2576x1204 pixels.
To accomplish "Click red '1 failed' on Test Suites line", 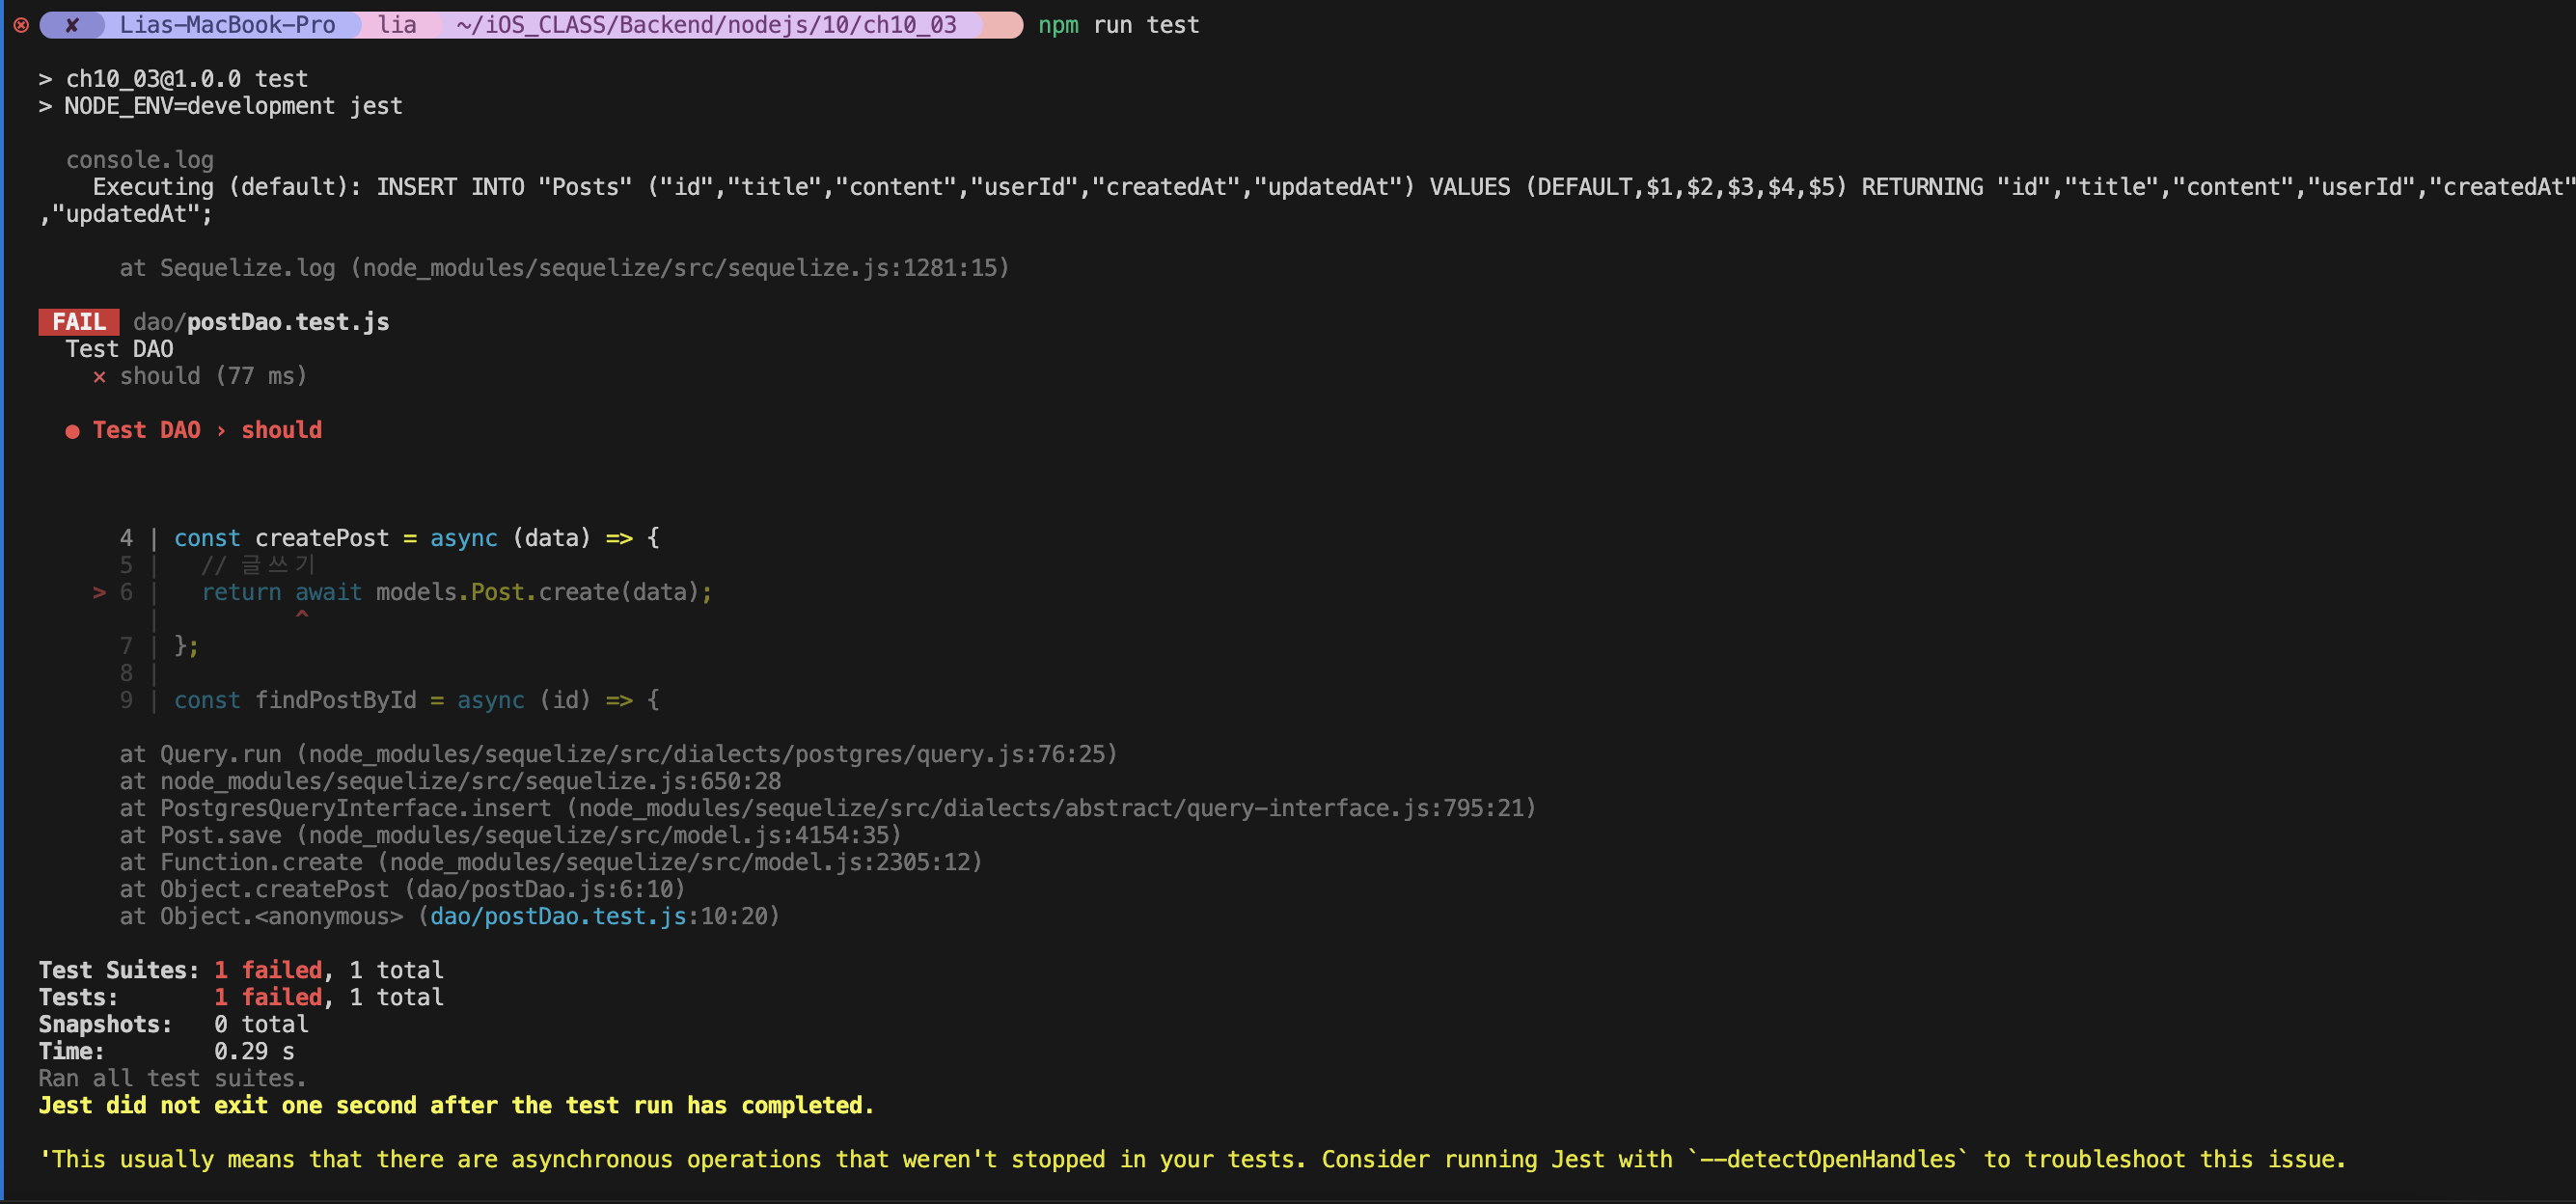I will tap(268, 971).
